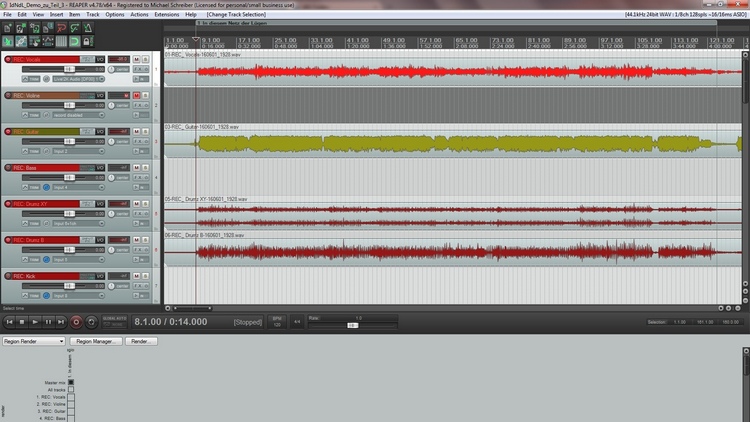Click the Region Manager... button
This screenshot has width=750, height=422.
click(x=96, y=341)
